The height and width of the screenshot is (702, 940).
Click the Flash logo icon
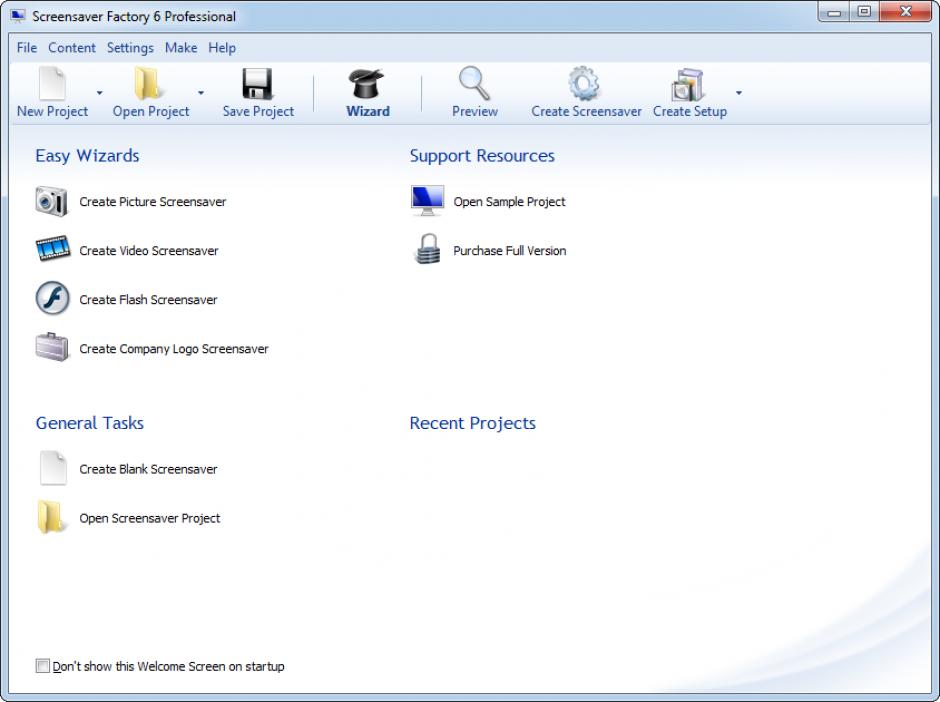(53, 298)
